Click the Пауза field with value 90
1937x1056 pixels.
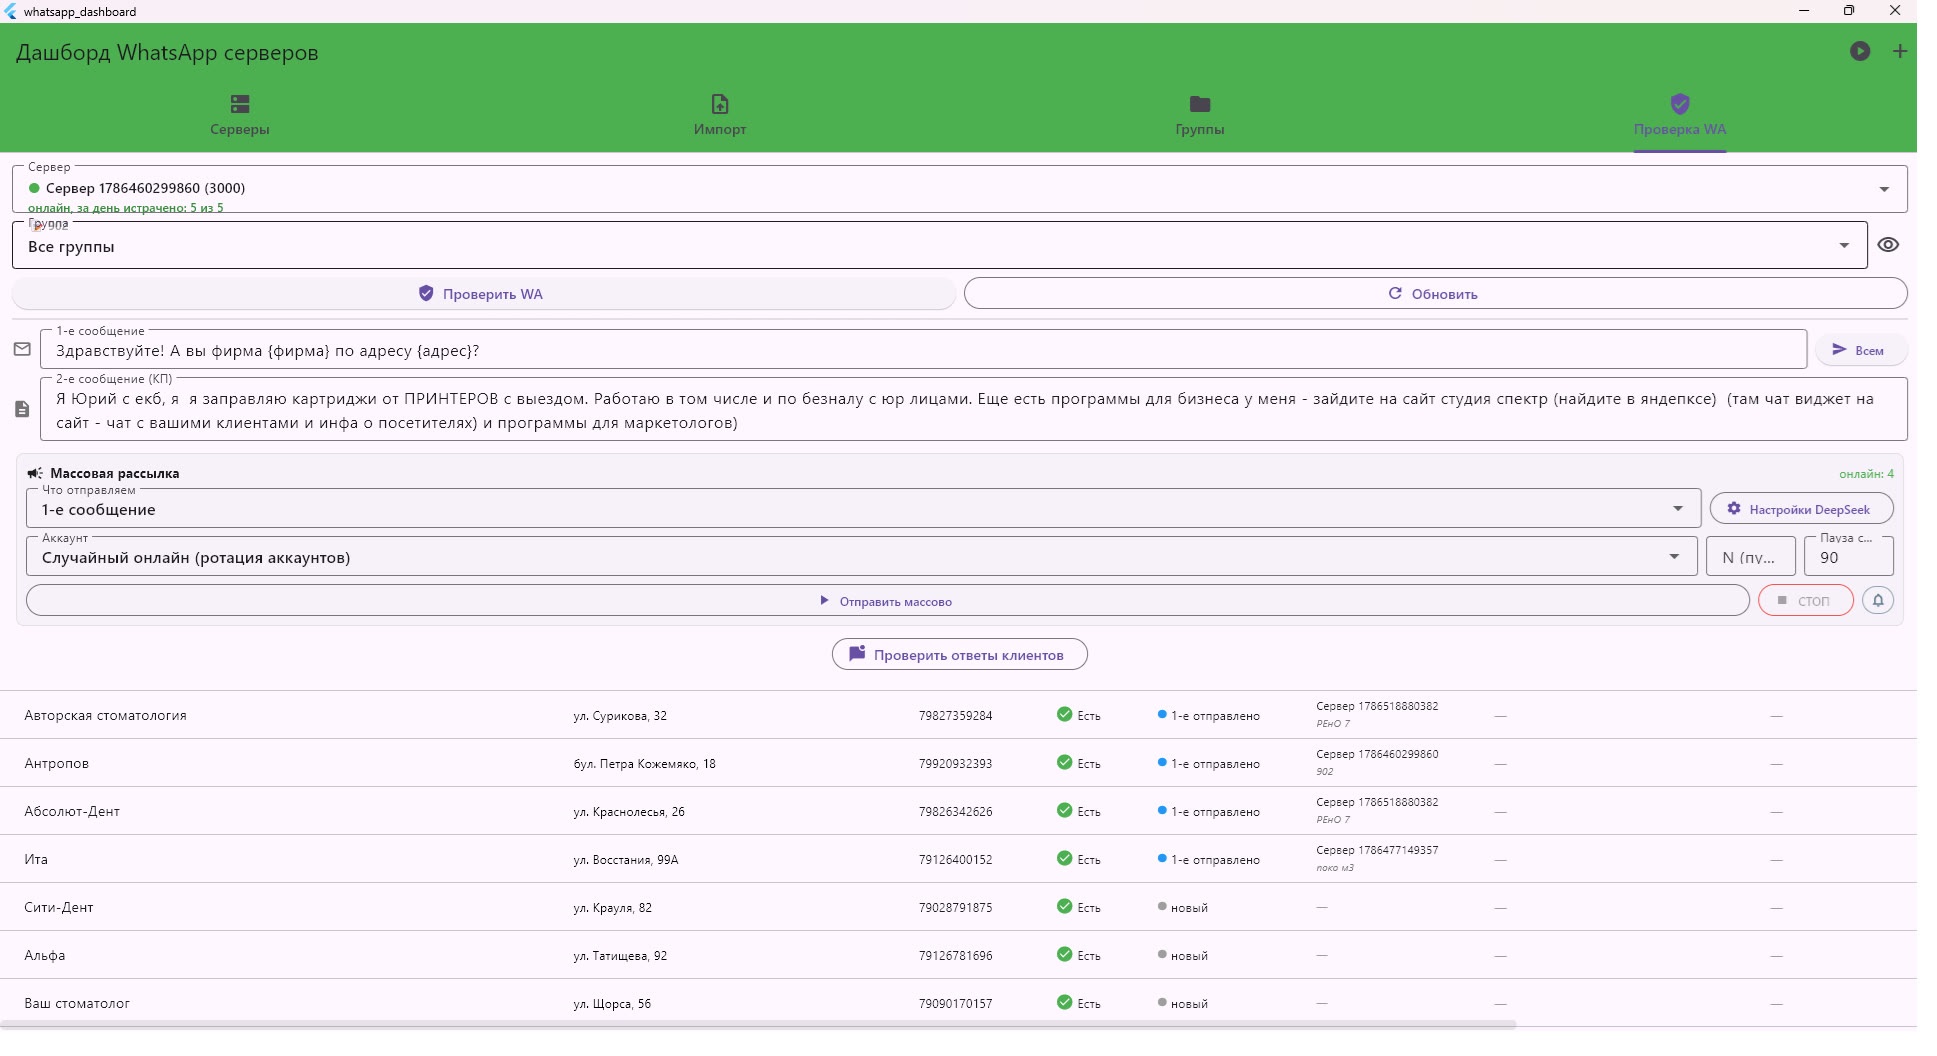pyautogui.click(x=1848, y=557)
